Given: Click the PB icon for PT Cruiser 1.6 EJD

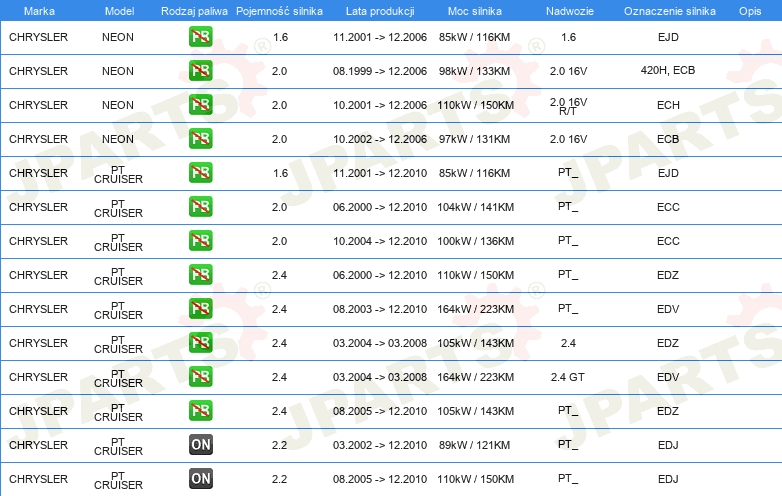Looking at the screenshot, I should point(200,173).
